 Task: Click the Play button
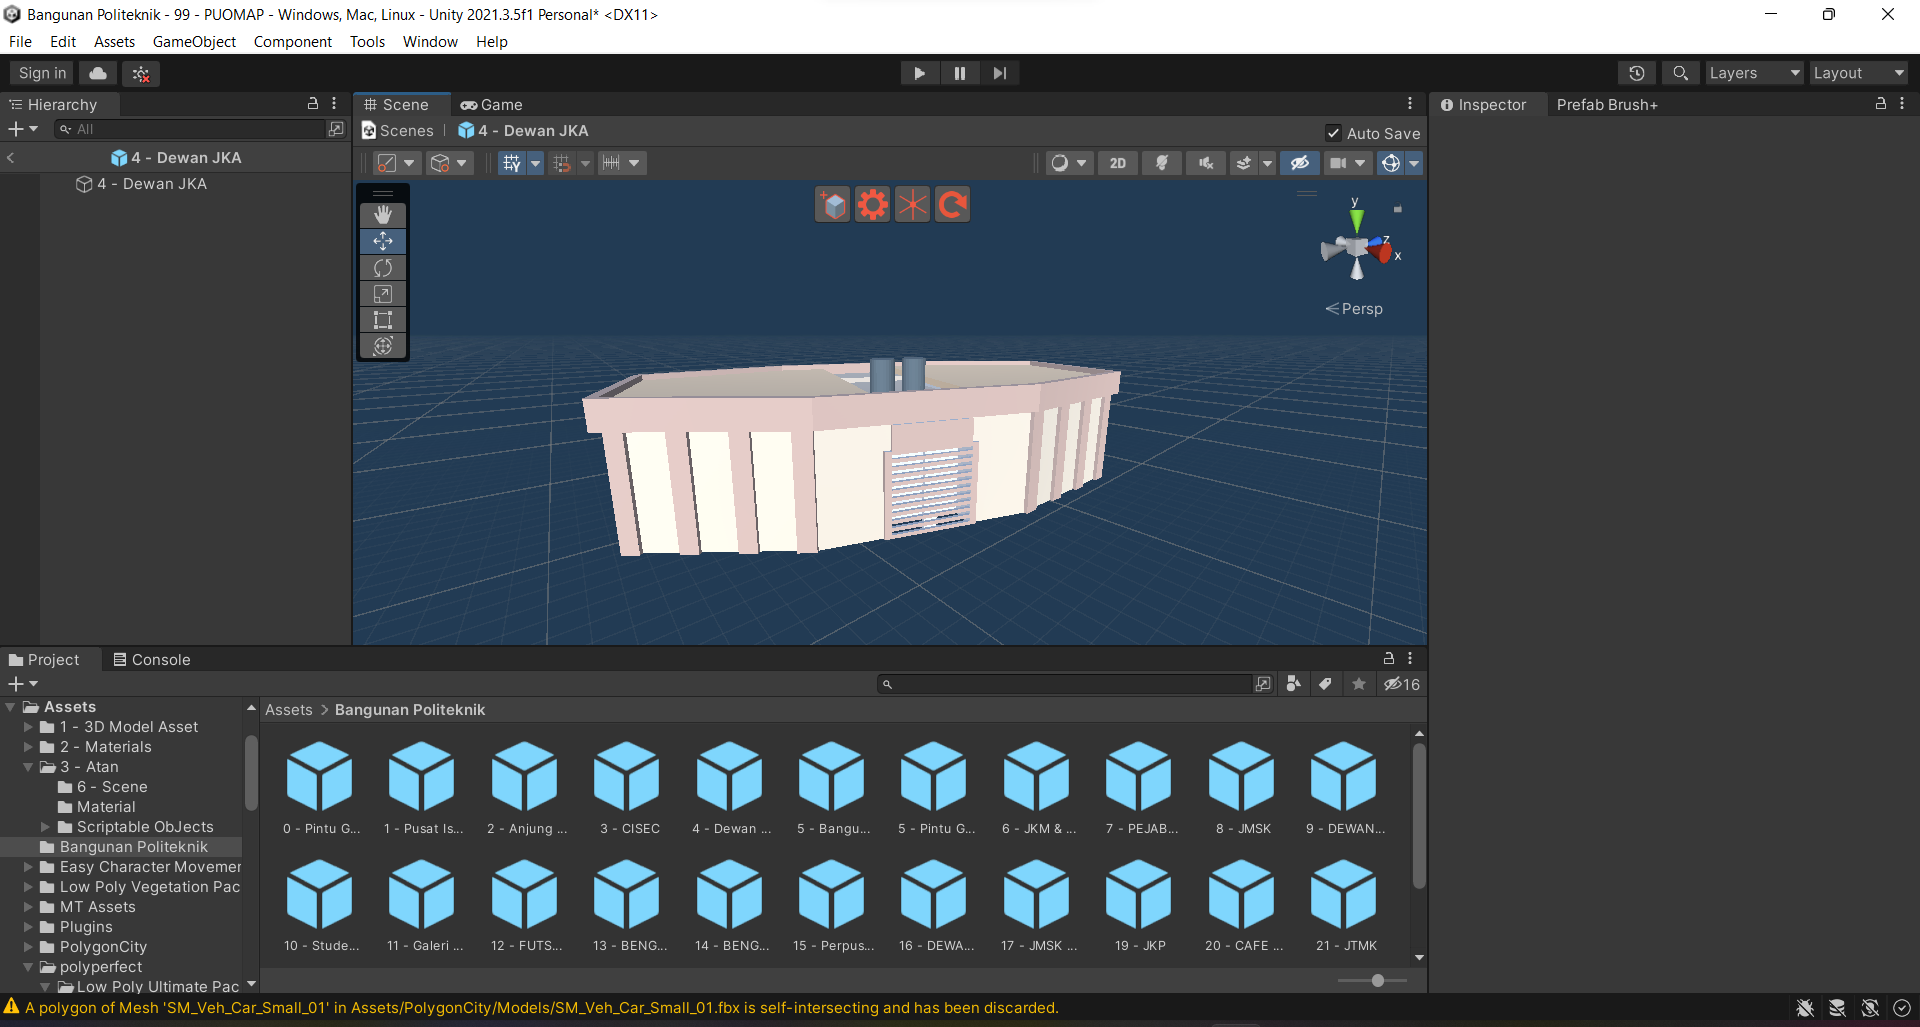click(919, 73)
